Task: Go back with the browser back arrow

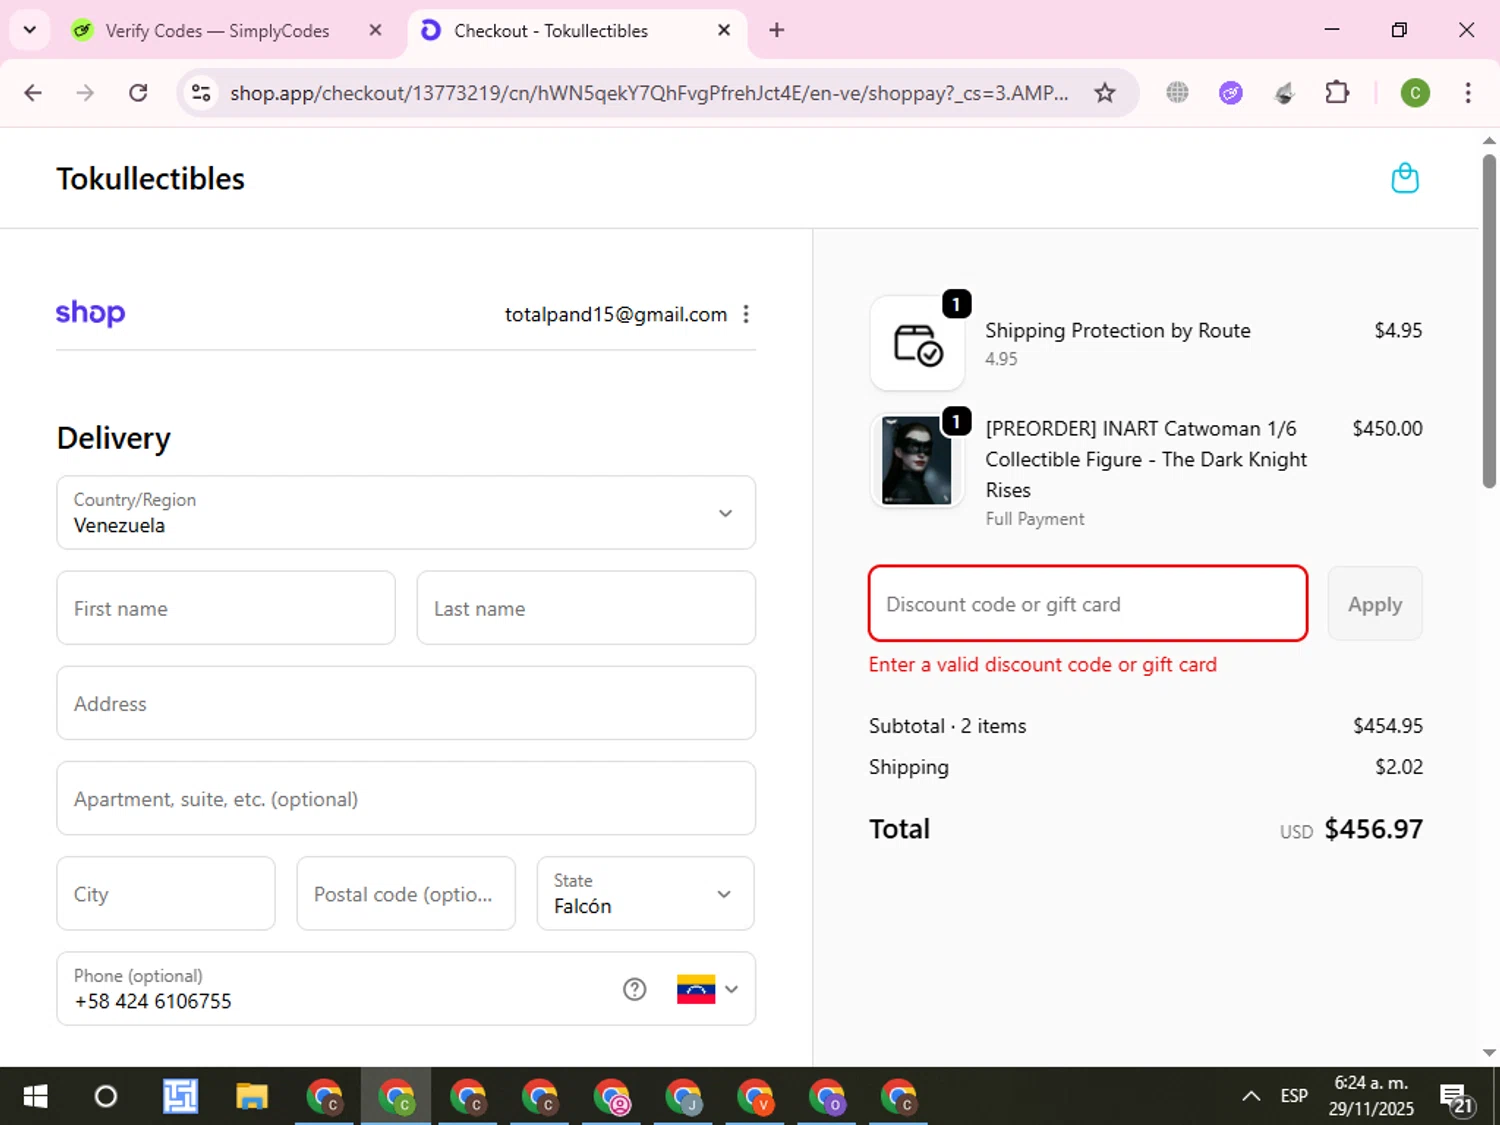Action: [33, 93]
